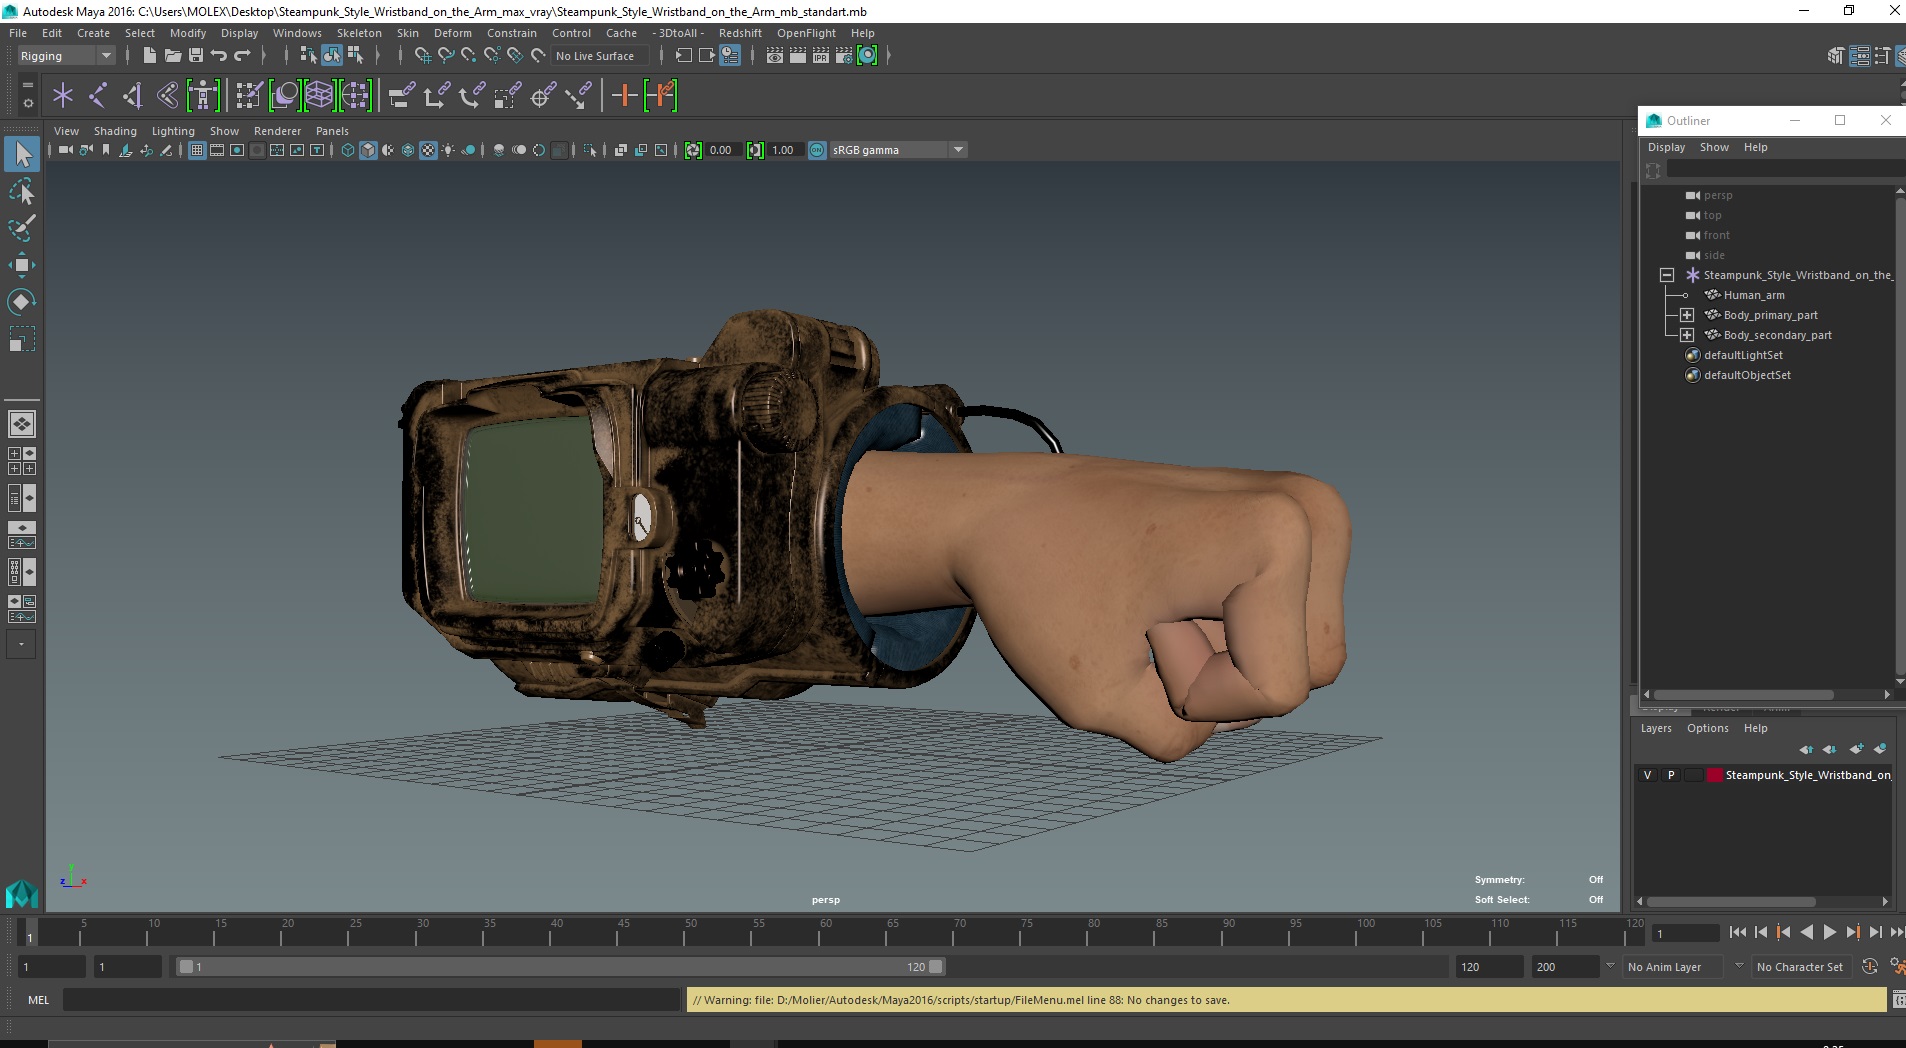The image size is (1906, 1048).
Task: Select the Create Joints tool icon
Action: (98, 96)
